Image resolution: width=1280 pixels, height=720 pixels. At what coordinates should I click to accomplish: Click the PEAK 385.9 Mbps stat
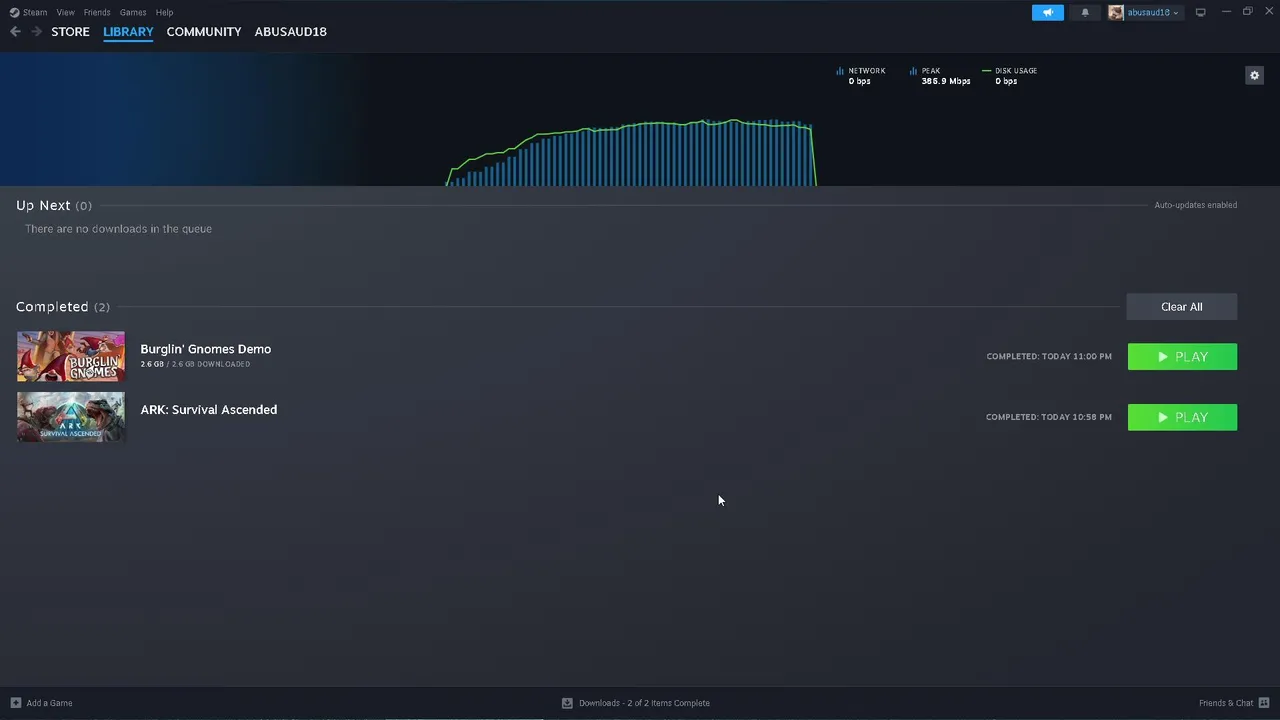tap(940, 76)
